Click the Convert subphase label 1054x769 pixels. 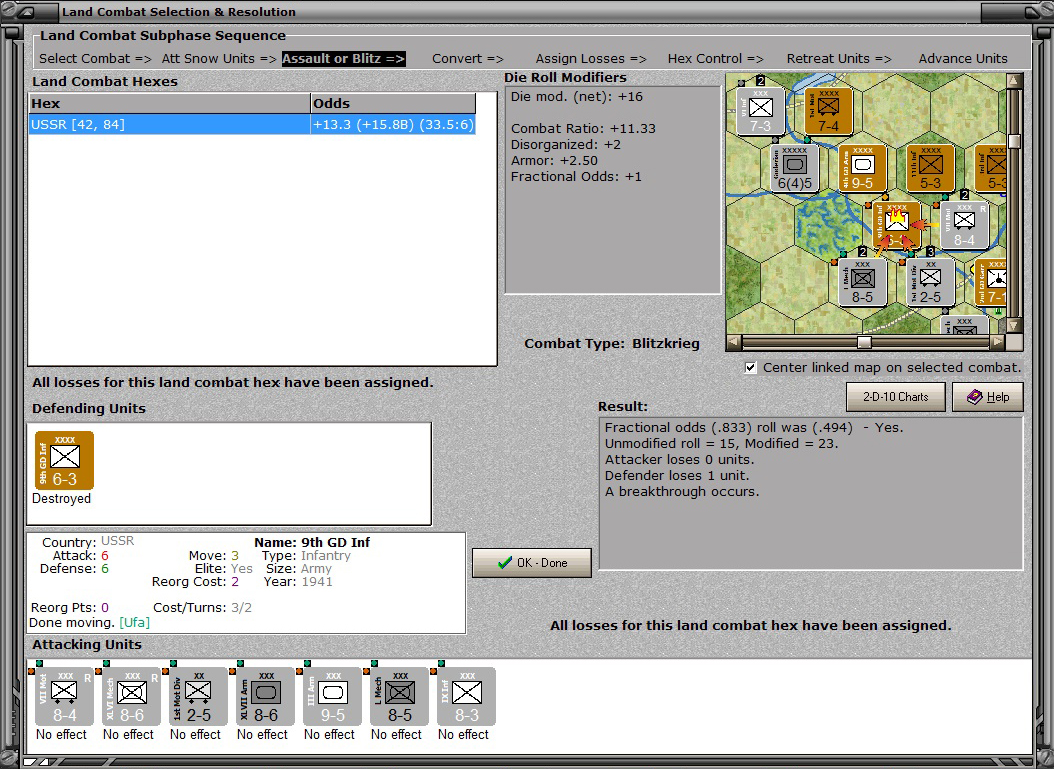point(468,58)
